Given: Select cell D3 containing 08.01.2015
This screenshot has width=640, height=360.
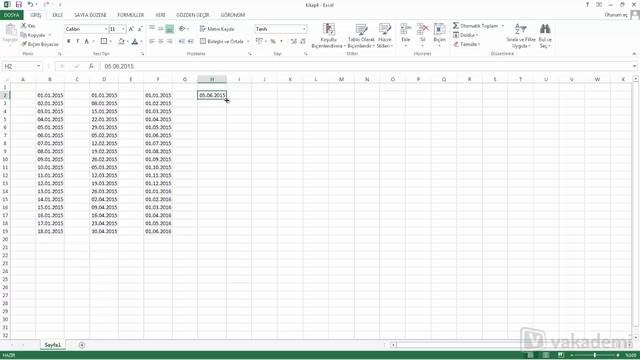Looking at the screenshot, I should pyautogui.click(x=104, y=103).
